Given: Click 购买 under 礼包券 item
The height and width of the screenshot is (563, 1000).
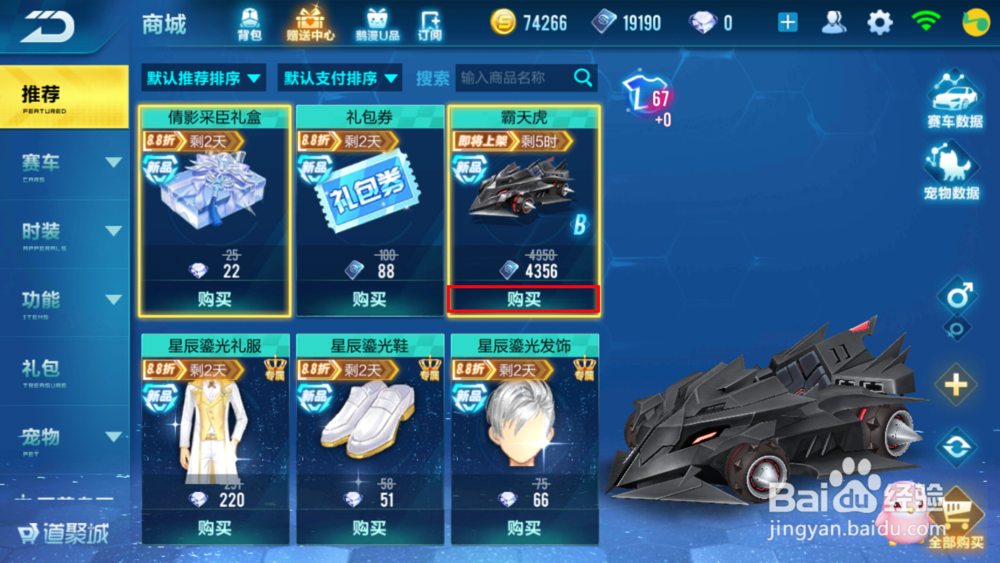Looking at the screenshot, I should [369, 299].
